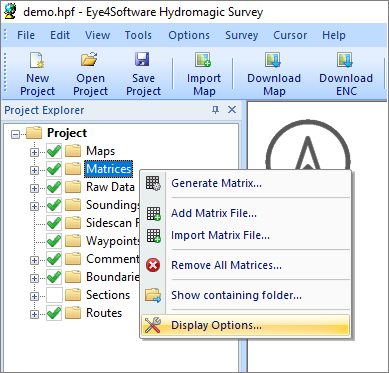Uncheck the Soundings checkbox
Viewport: 389px width, 373px height.
54,205
